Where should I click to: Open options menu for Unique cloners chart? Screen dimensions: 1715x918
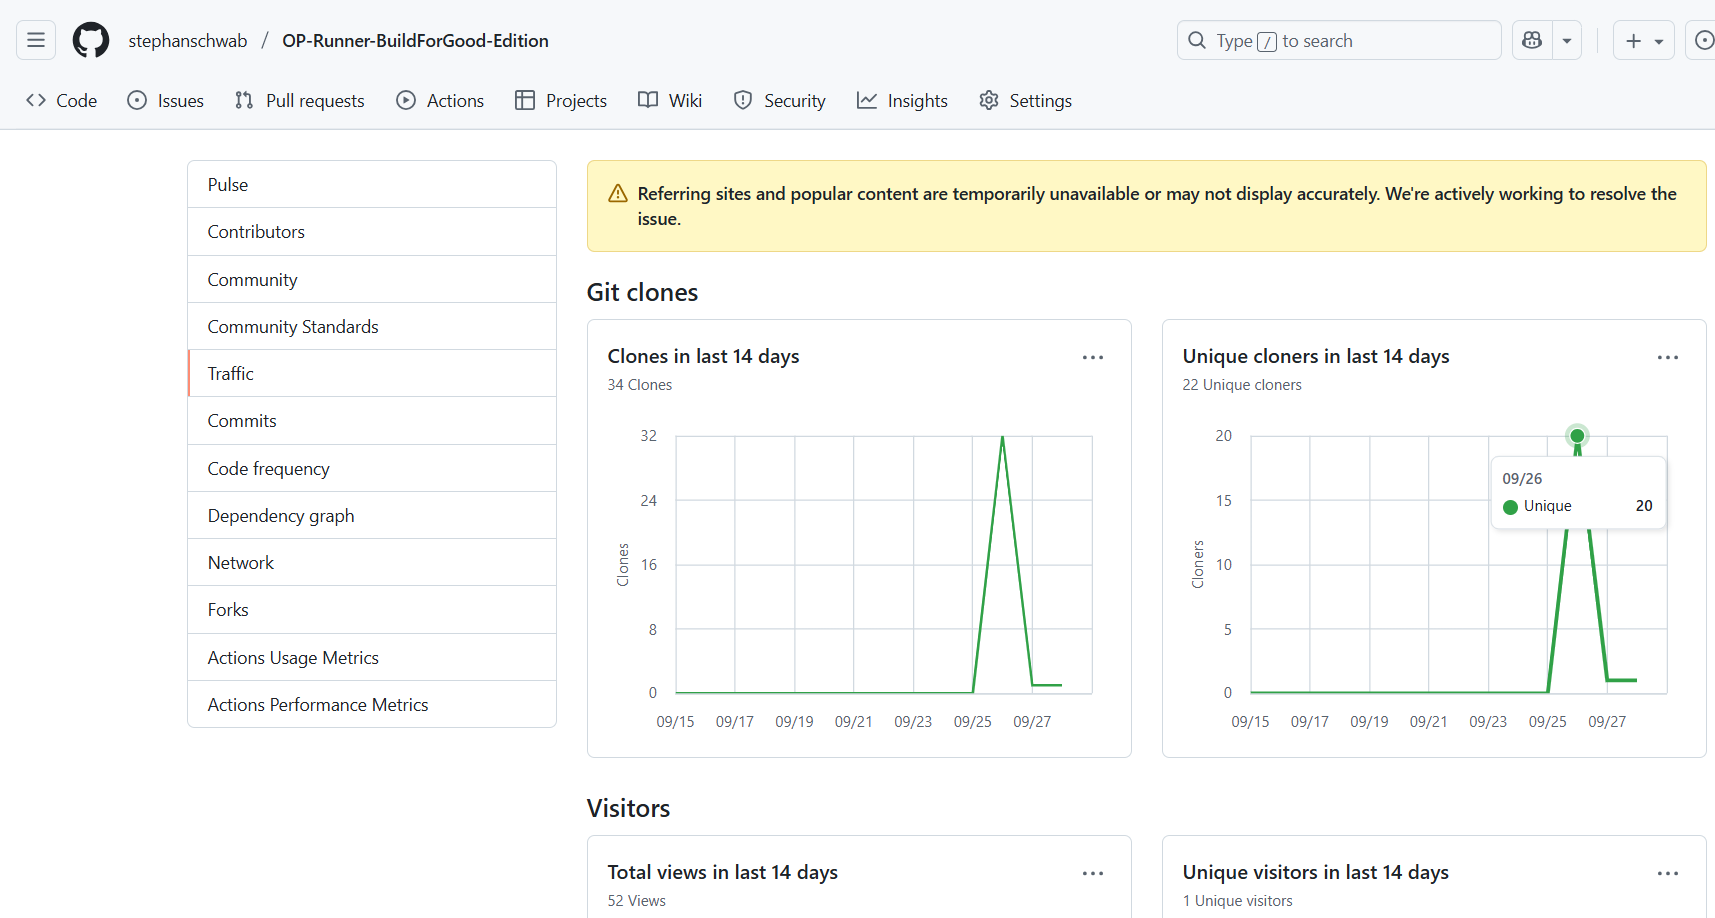pyautogui.click(x=1667, y=357)
